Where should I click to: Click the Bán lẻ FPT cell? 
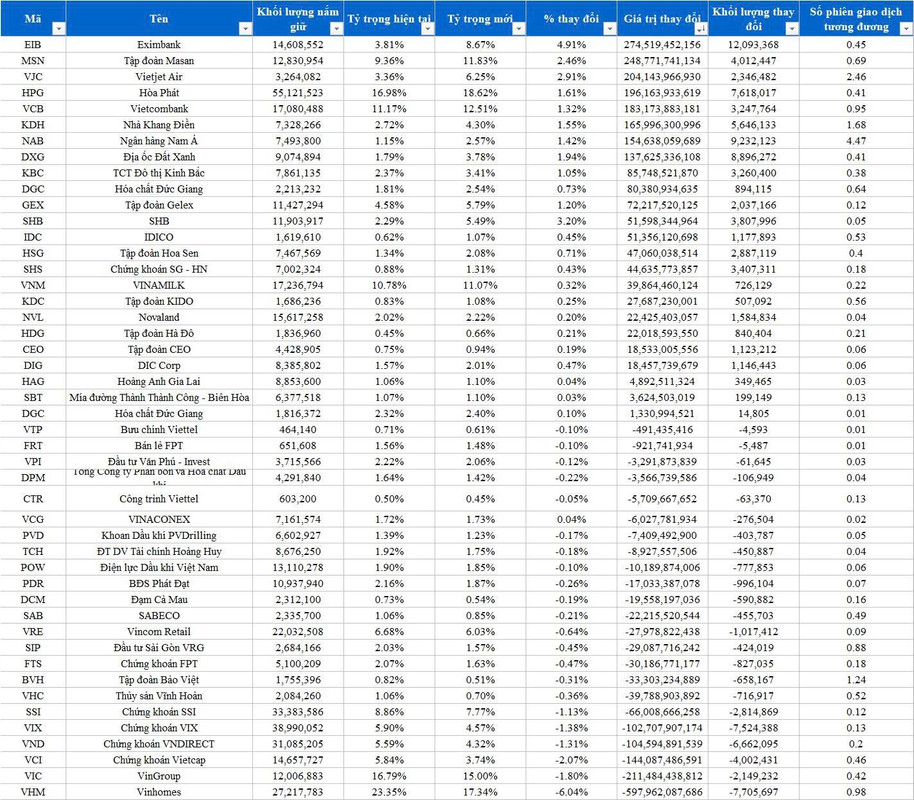[159, 445]
